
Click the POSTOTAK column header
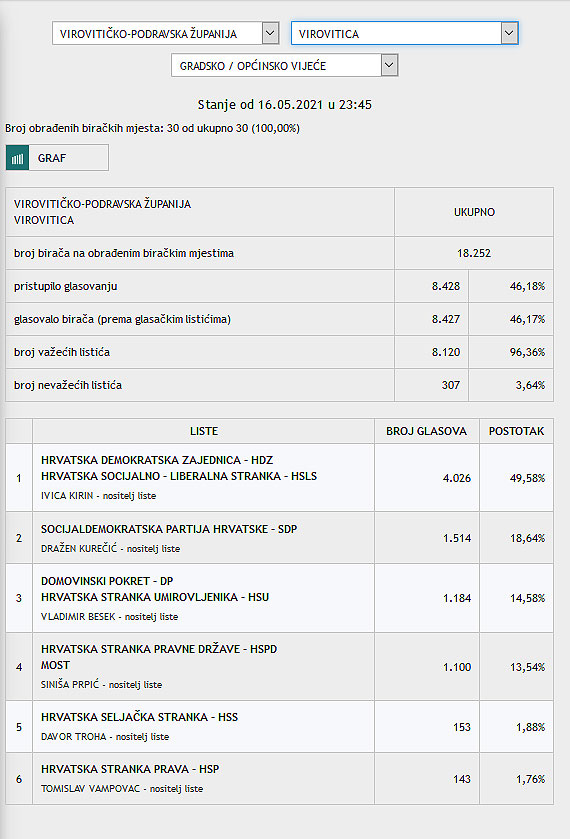[516, 431]
